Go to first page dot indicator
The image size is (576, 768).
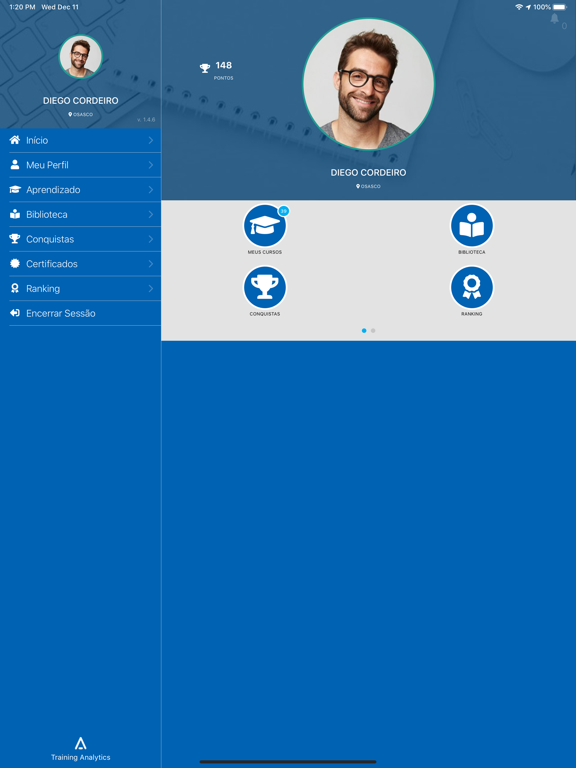pyautogui.click(x=364, y=331)
